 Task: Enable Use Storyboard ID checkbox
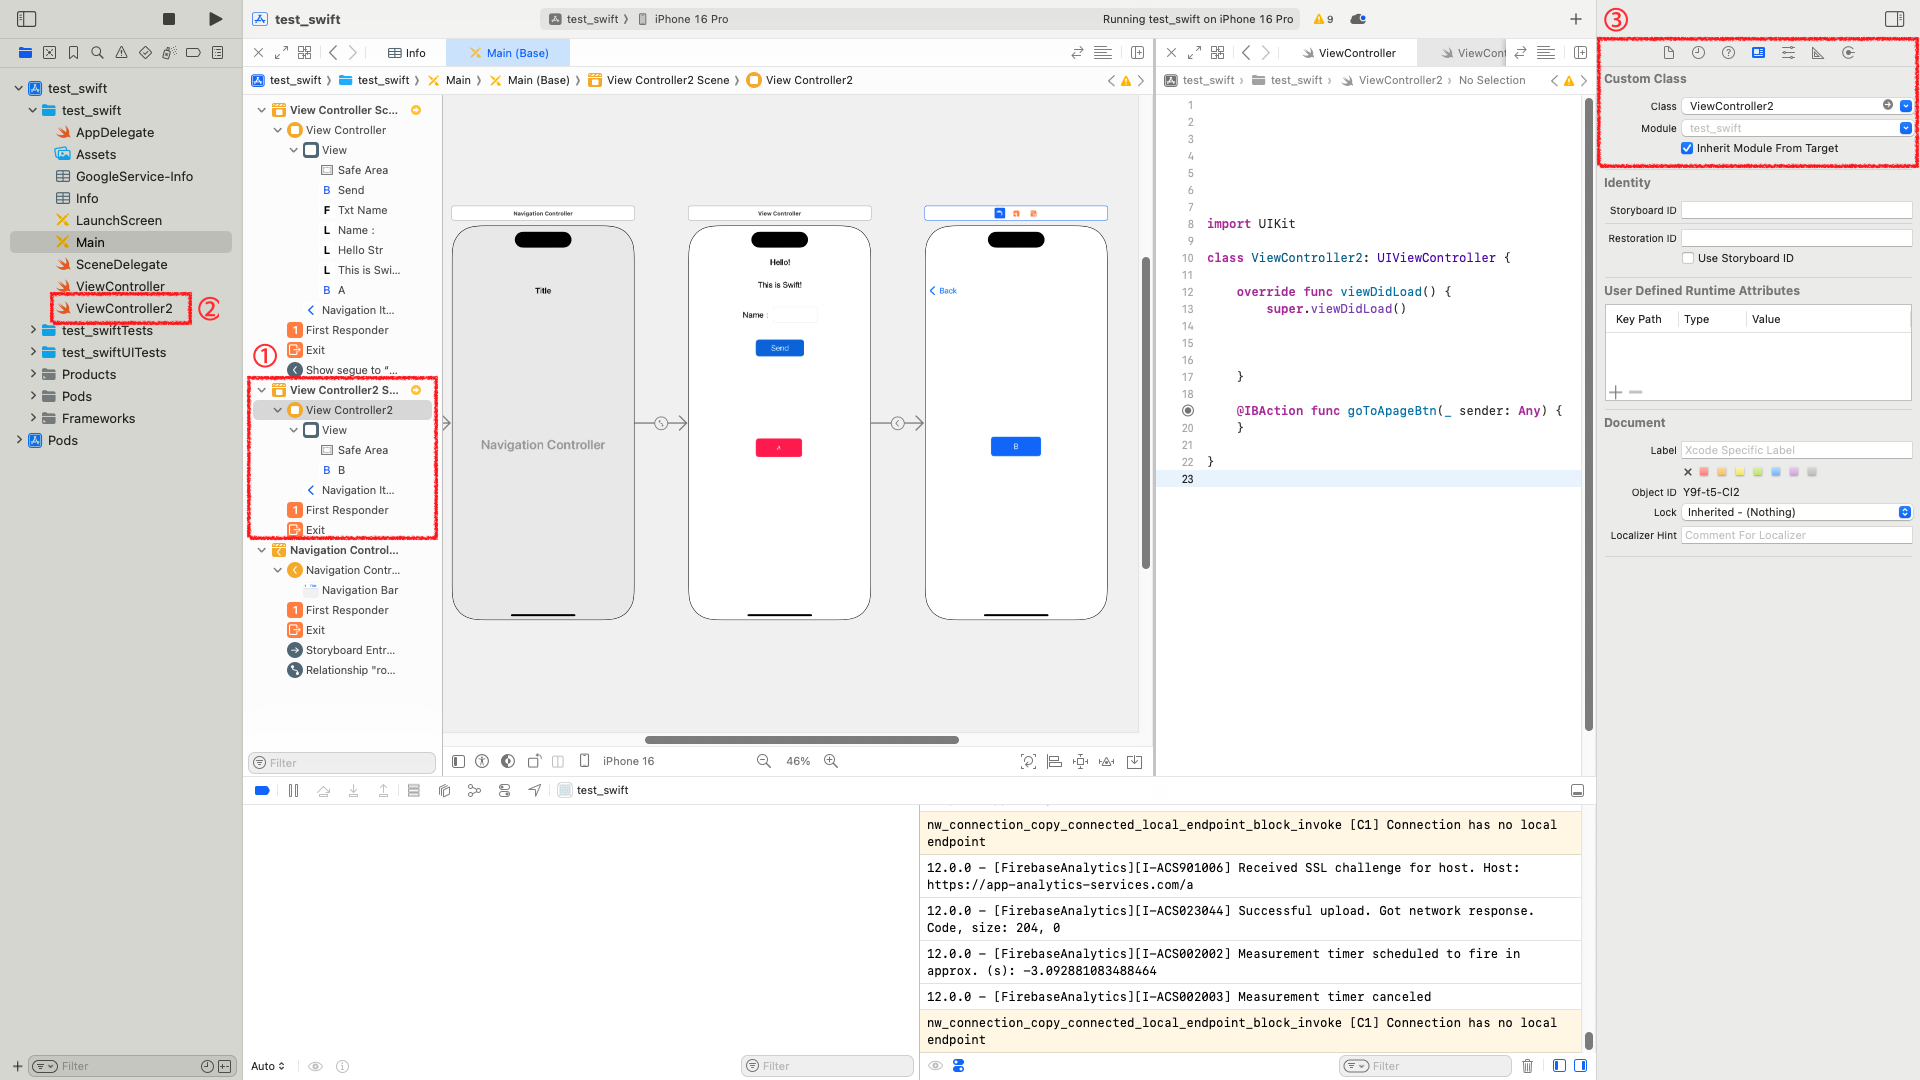point(1688,258)
